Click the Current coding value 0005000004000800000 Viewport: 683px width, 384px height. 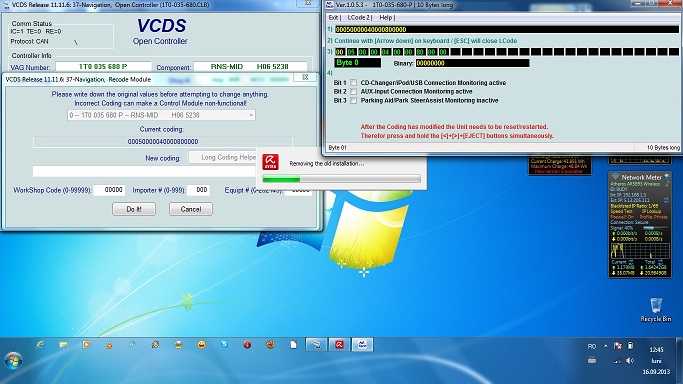pyautogui.click(x=163, y=141)
